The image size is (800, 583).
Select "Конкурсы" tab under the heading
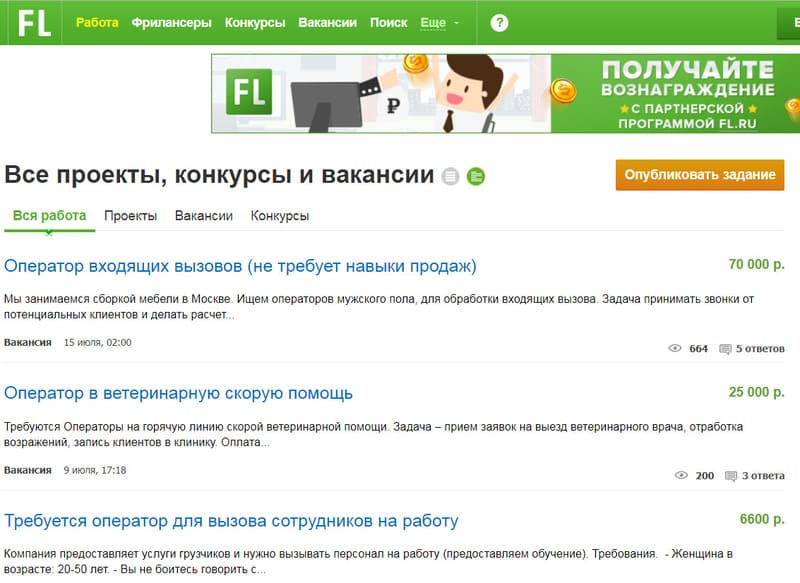tap(279, 216)
